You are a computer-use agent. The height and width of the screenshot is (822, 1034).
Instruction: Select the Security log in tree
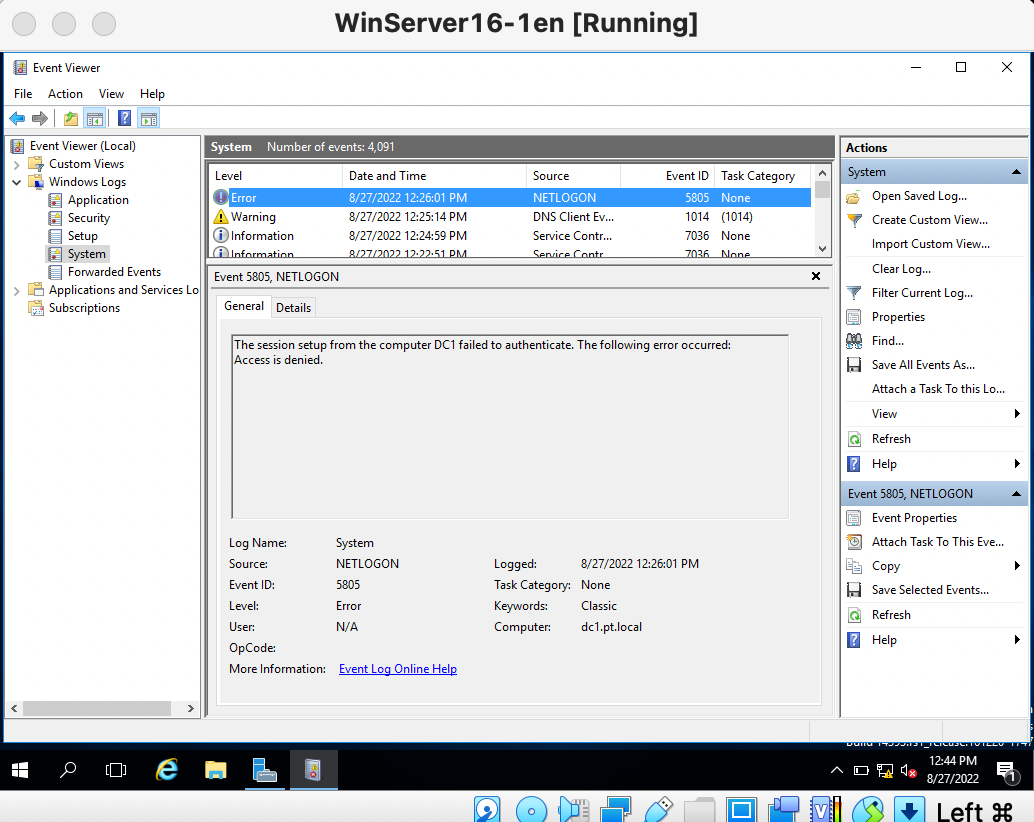coord(88,218)
